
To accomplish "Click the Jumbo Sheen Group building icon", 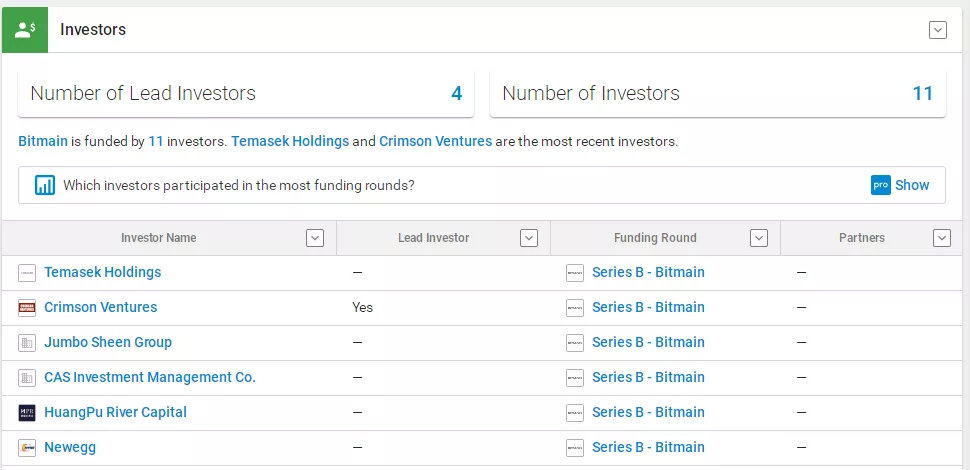I will point(27,343).
